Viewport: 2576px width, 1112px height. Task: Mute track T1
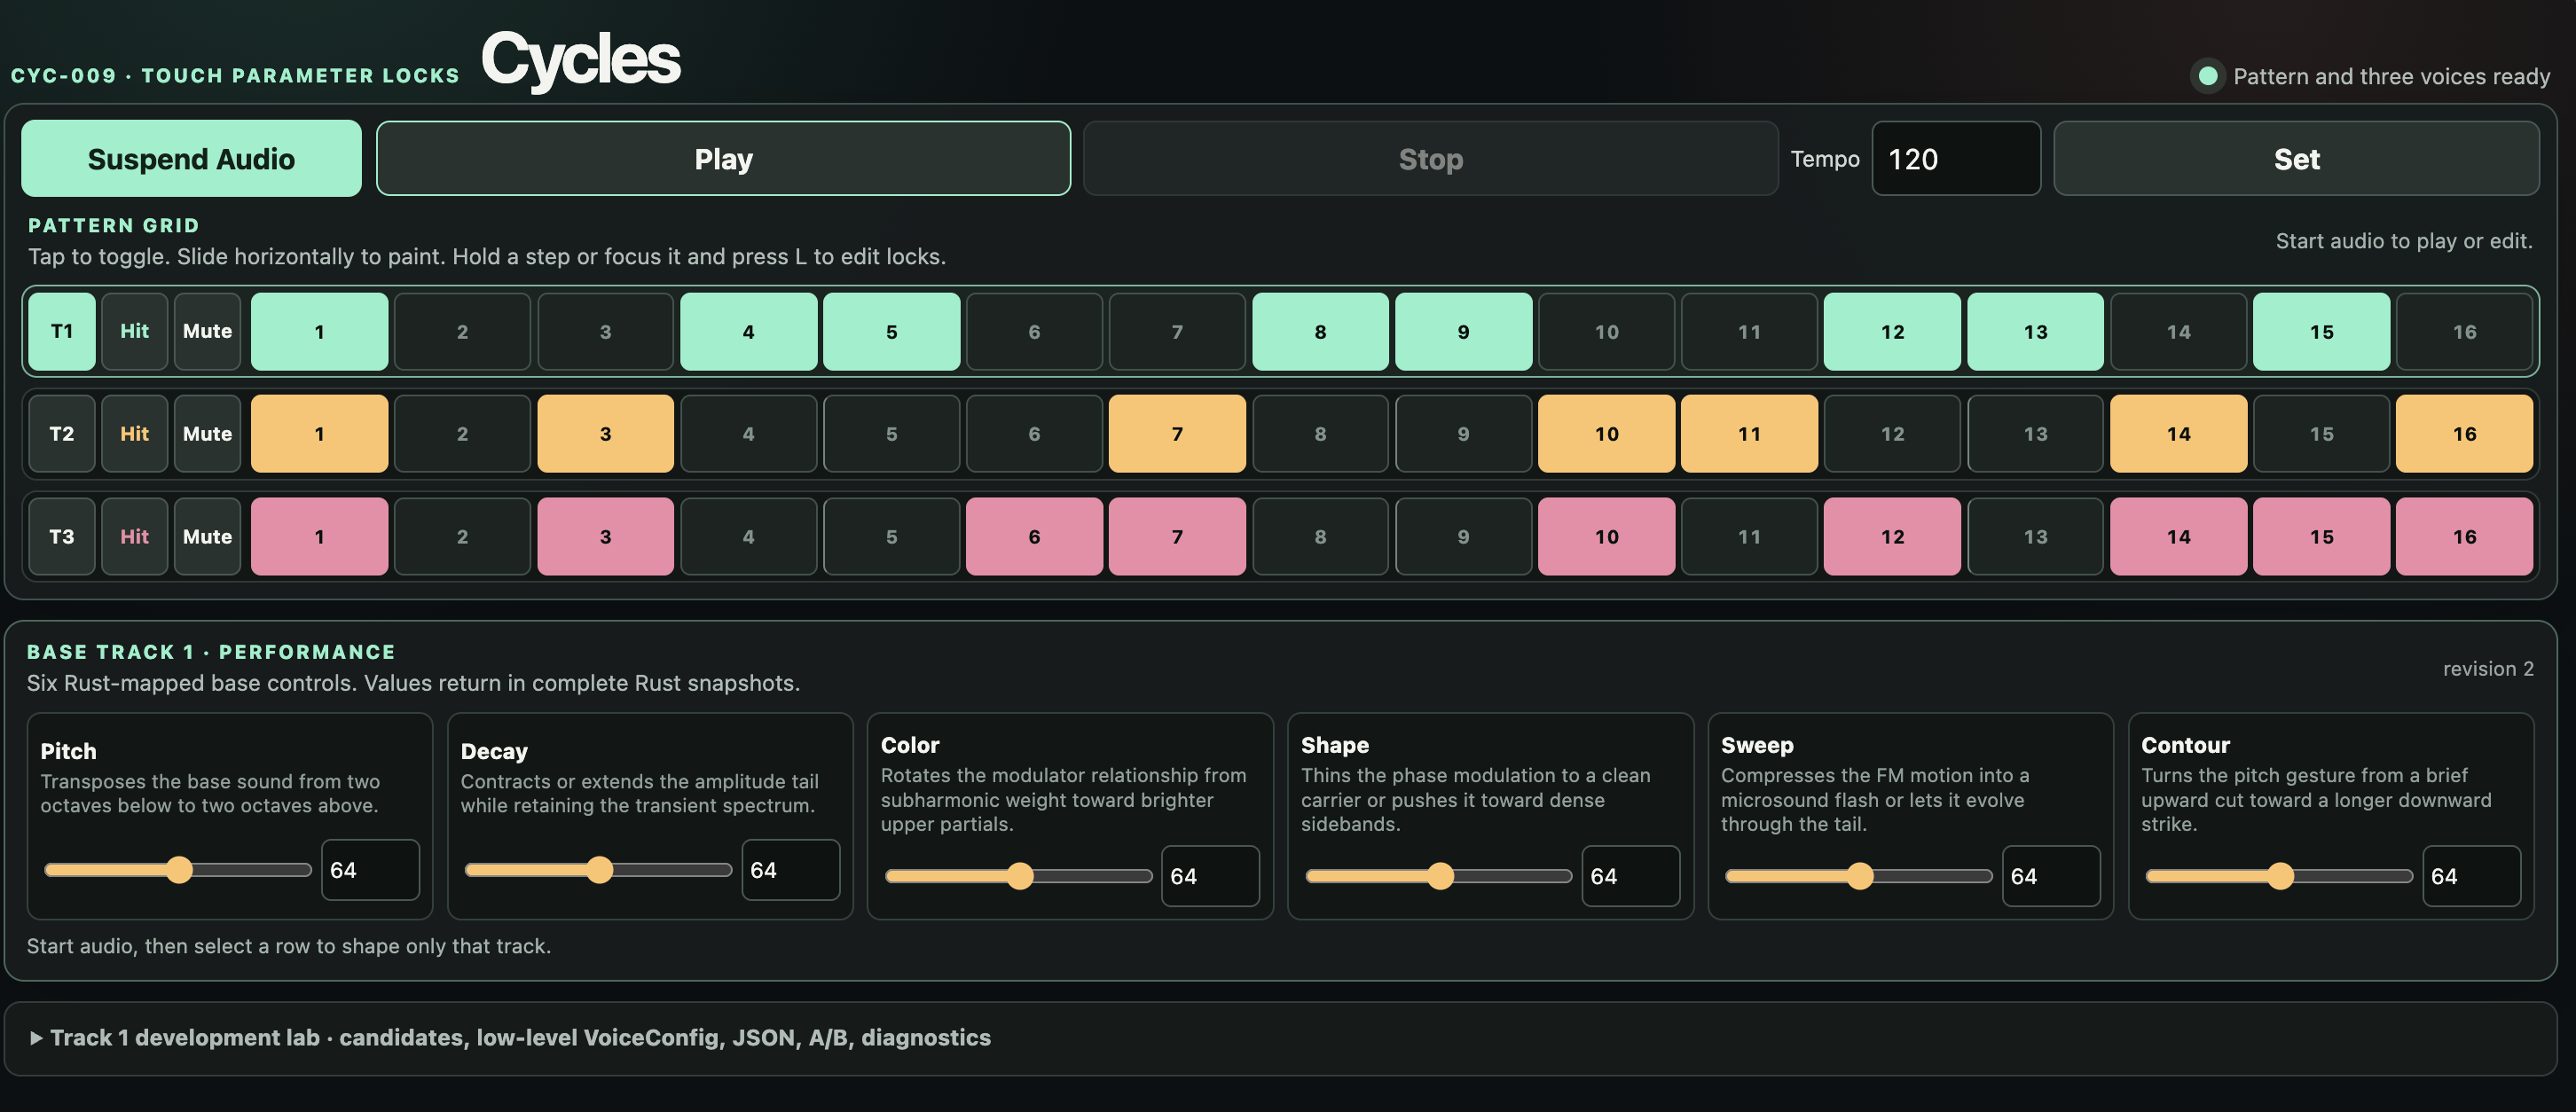point(207,331)
